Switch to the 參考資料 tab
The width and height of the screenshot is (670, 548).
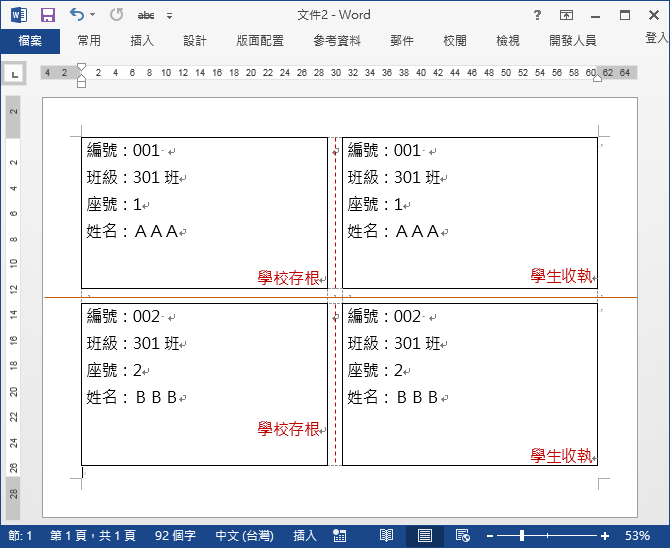[x=337, y=41]
